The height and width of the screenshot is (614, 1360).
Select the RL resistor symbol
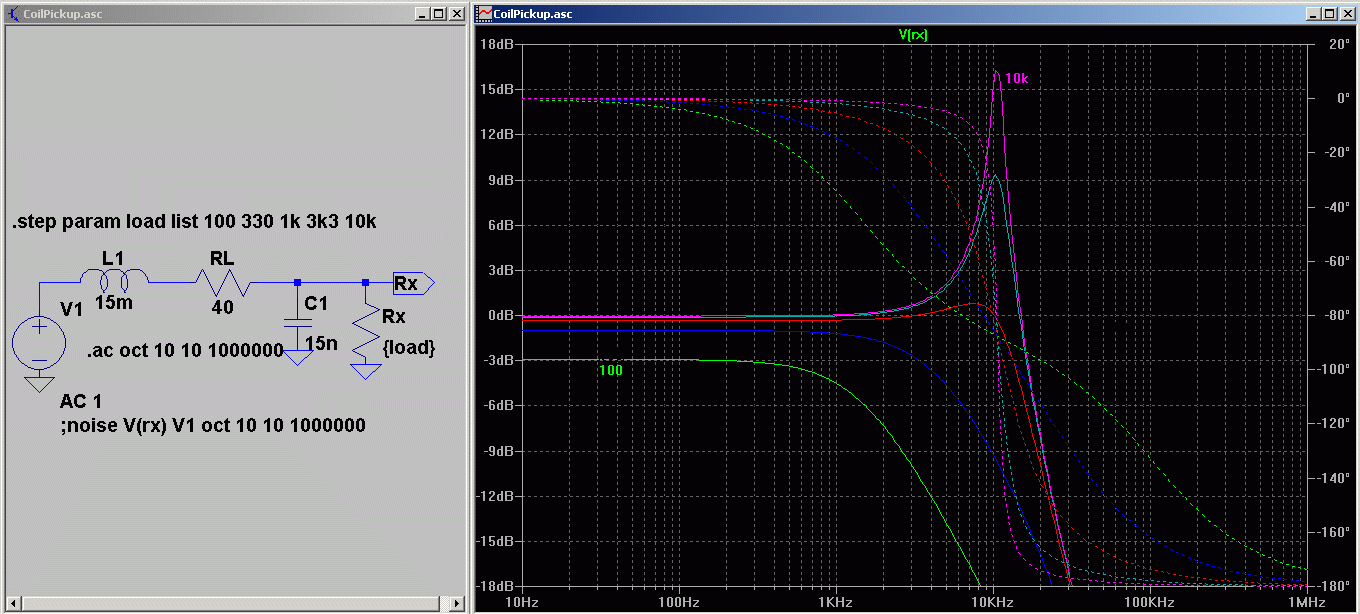[222, 283]
